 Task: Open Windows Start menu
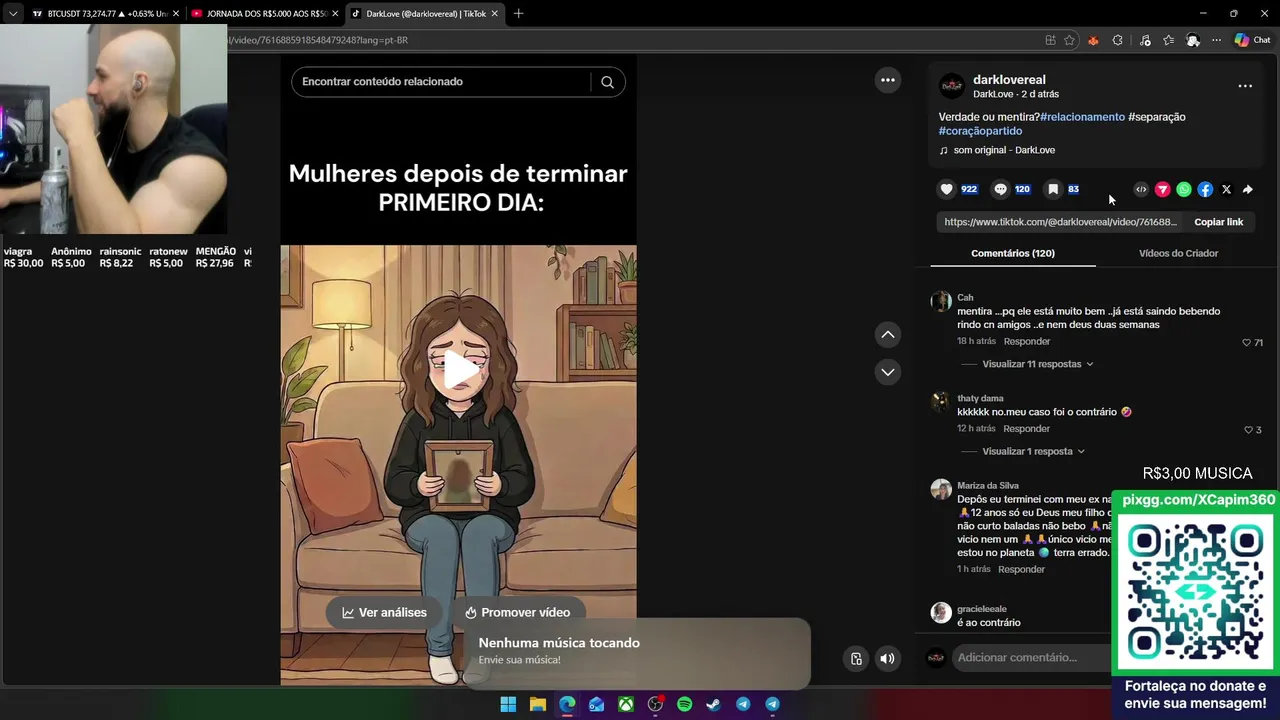(x=508, y=704)
